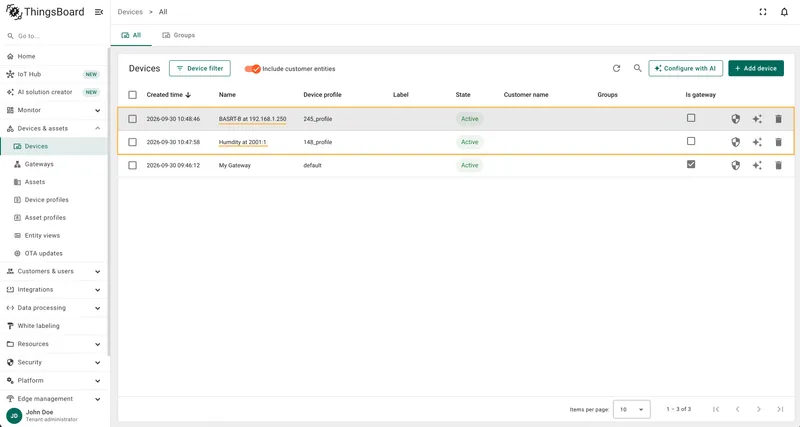Viewport: 800px width, 427px height.
Task: Sort by Created time arrow
Action: point(188,95)
